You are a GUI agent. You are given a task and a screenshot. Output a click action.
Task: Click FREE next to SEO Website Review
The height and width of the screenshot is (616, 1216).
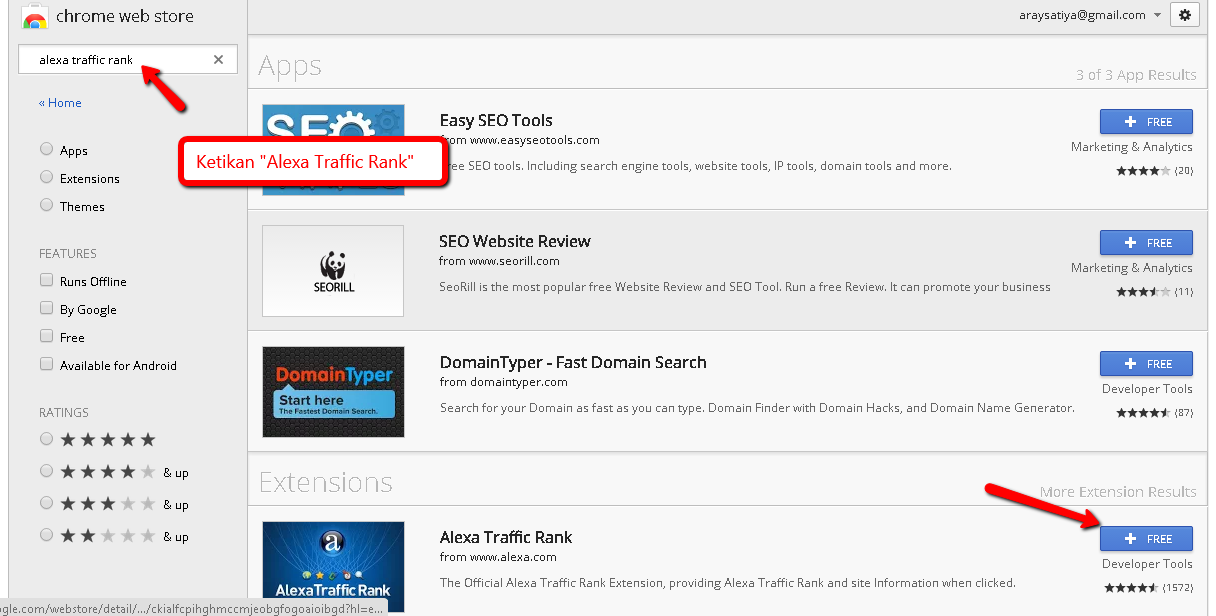pos(1146,242)
